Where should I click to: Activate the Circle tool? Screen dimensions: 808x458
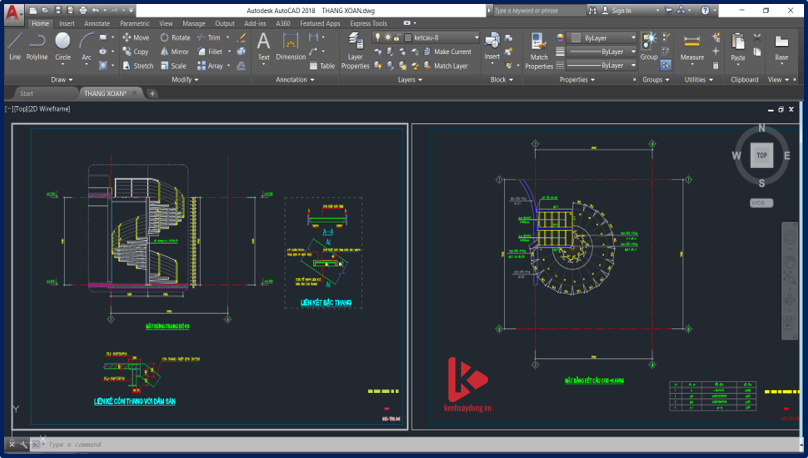point(63,46)
